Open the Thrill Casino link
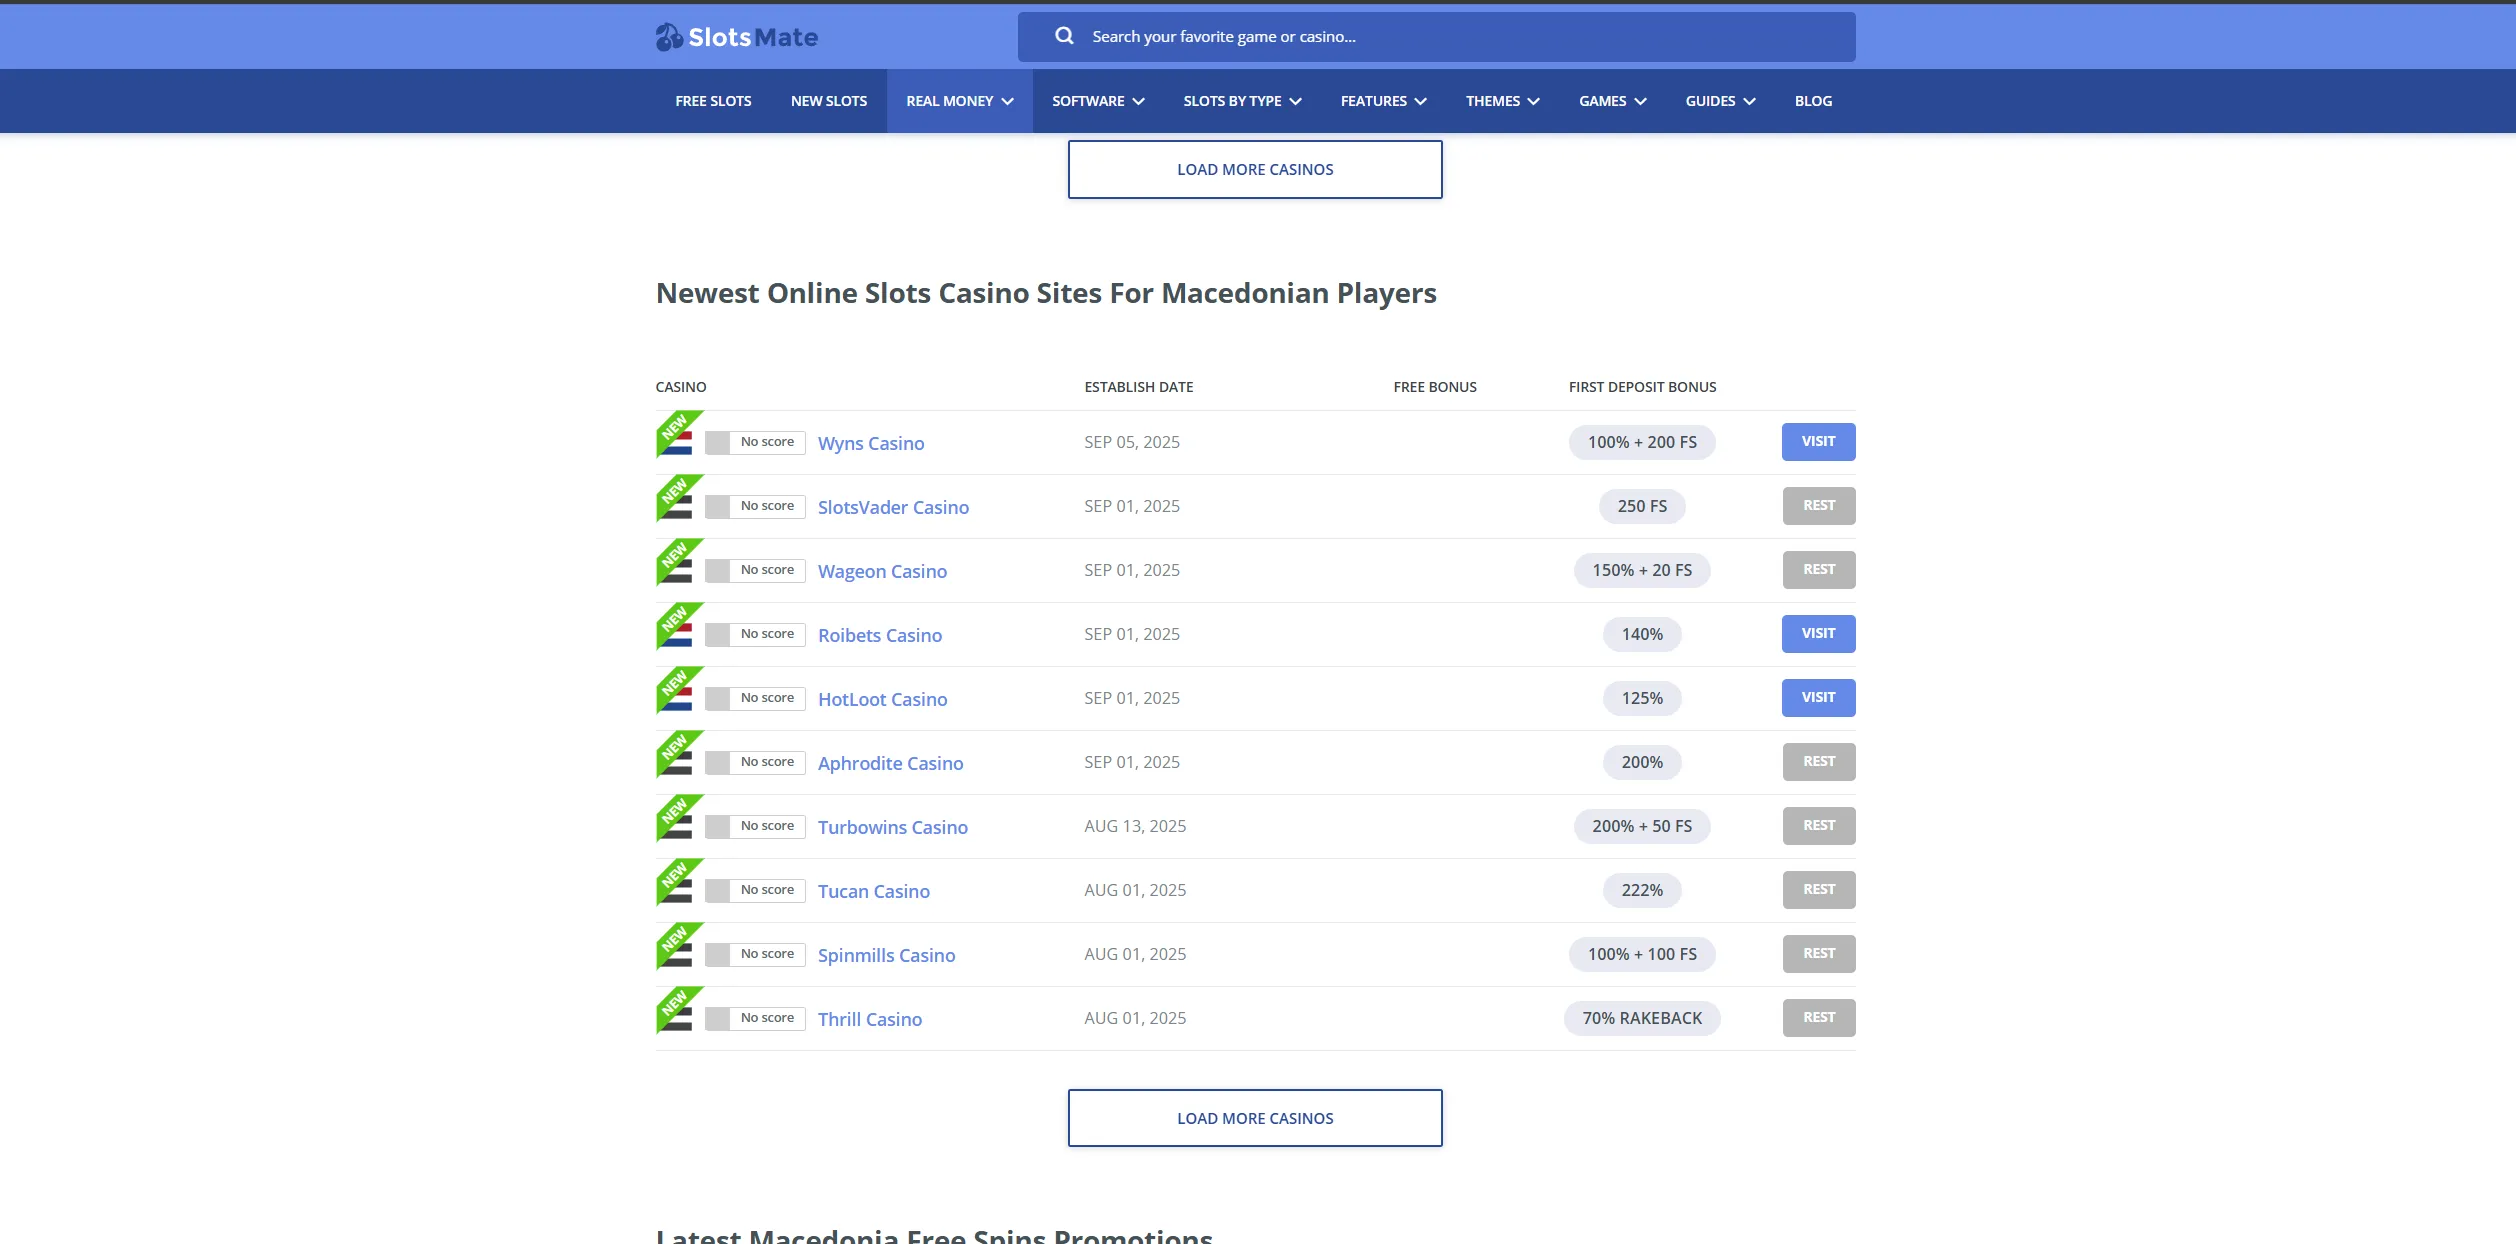This screenshot has height=1244, width=2516. pyautogui.click(x=870, y=1019)
